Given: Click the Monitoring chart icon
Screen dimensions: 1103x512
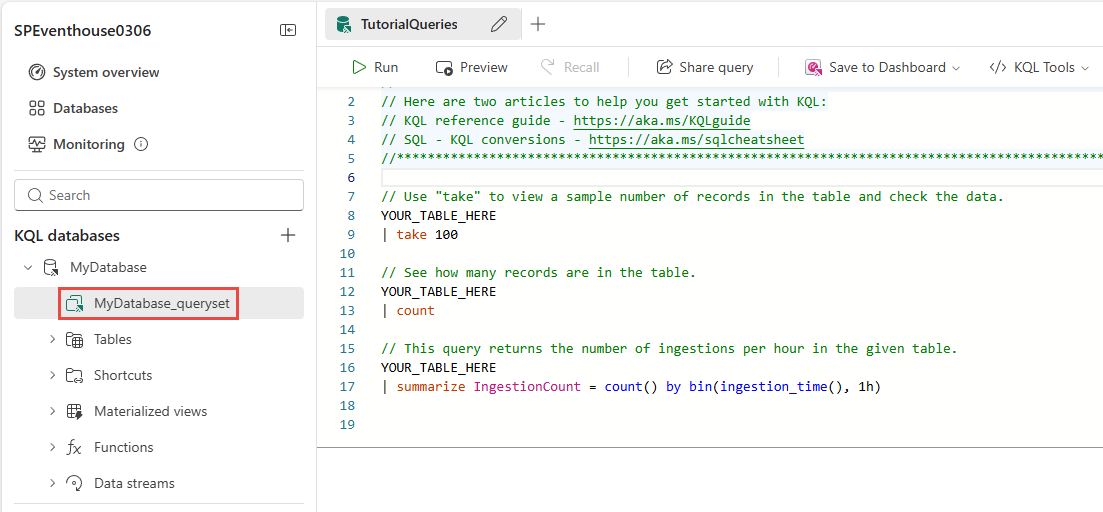Looking at the screenshot, I should 37,144.
